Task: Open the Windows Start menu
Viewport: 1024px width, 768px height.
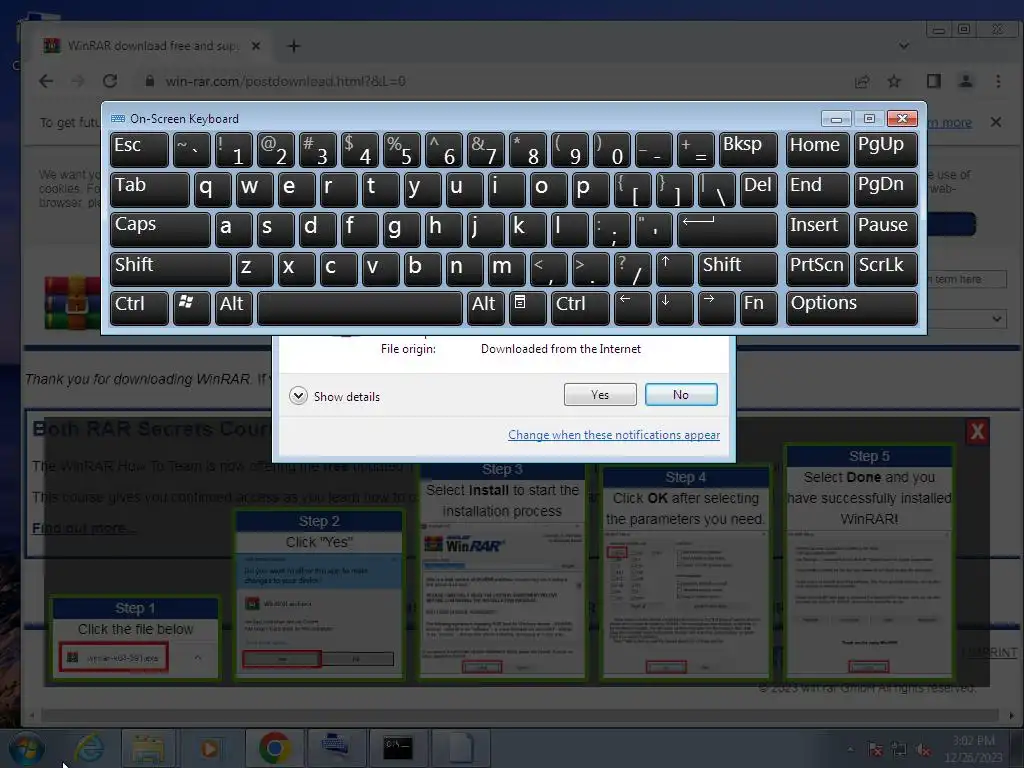Action: [26, 748]
